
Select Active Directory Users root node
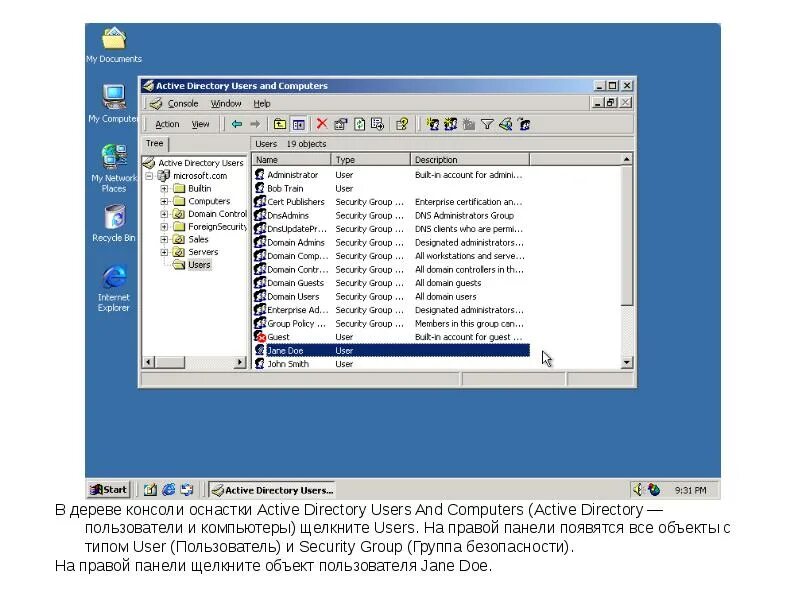click(201, 163)
